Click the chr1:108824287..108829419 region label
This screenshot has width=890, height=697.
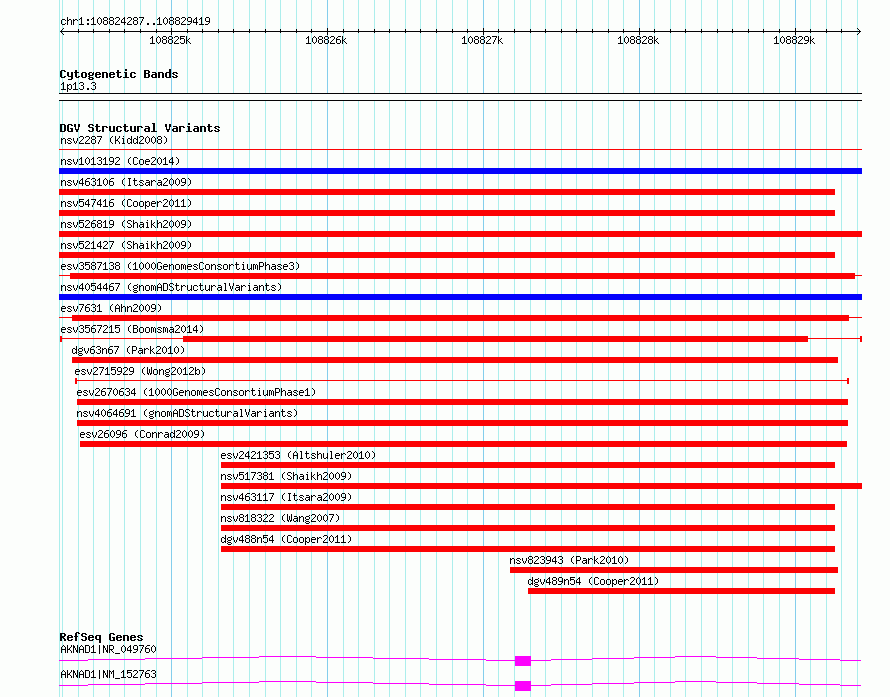click(135, 21)
